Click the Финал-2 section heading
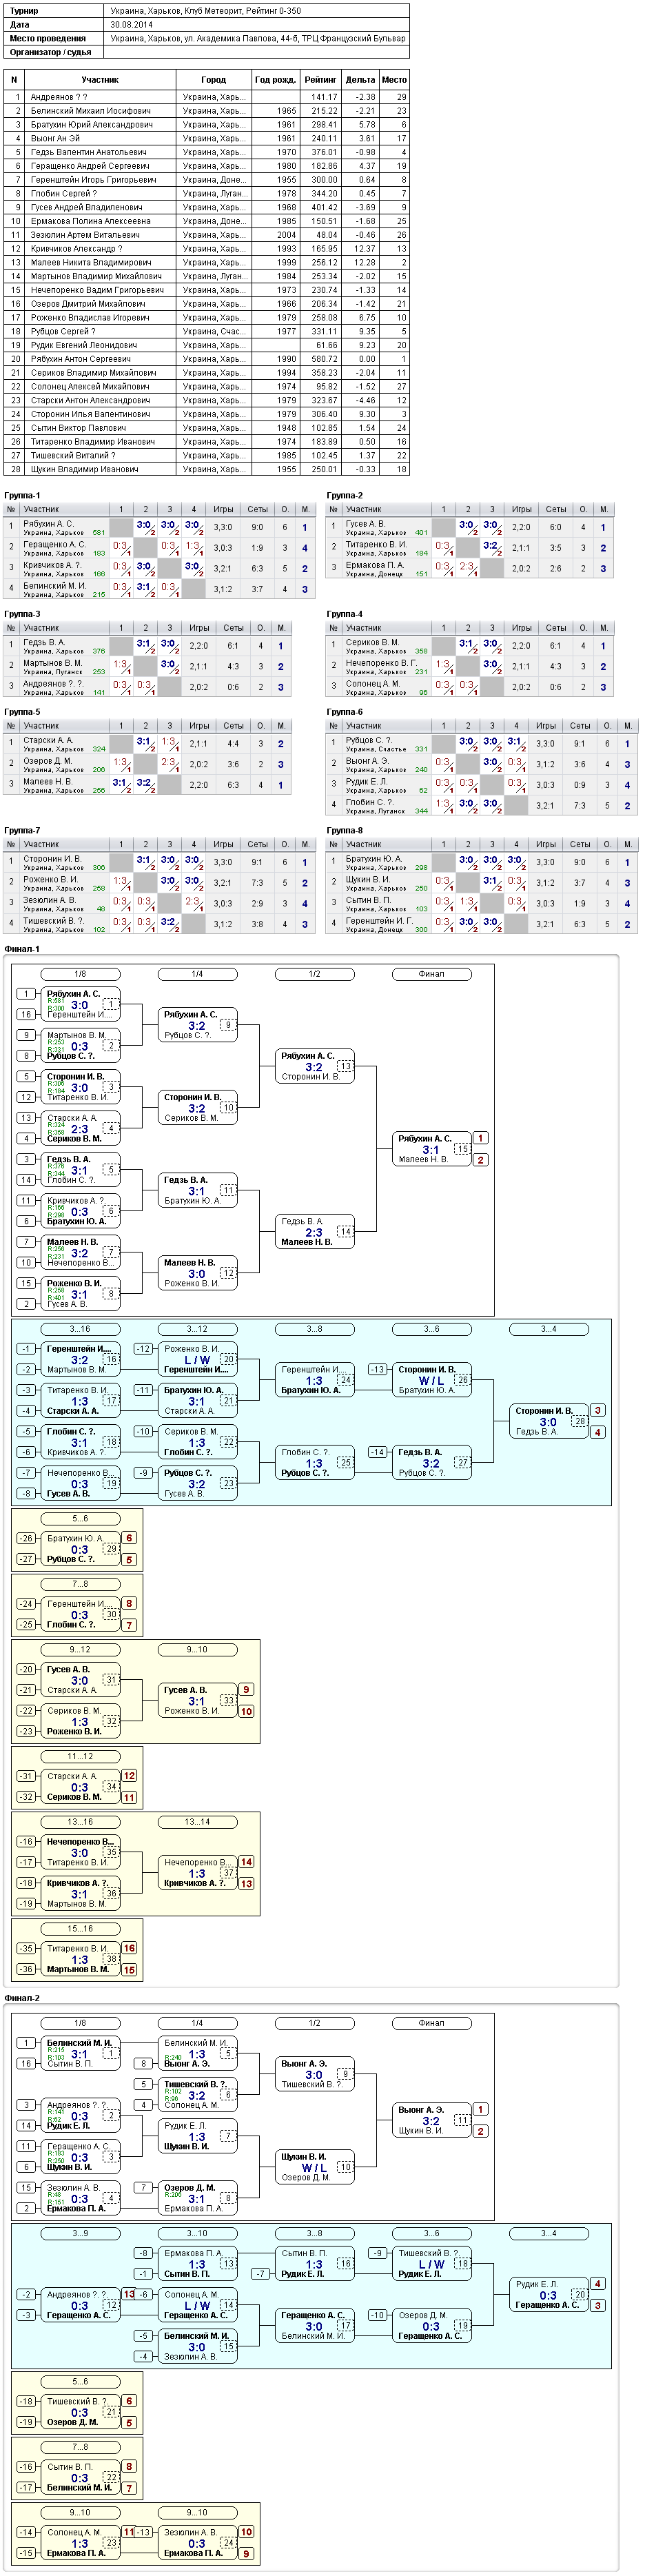645x2576 pixels. point(22,1998)
